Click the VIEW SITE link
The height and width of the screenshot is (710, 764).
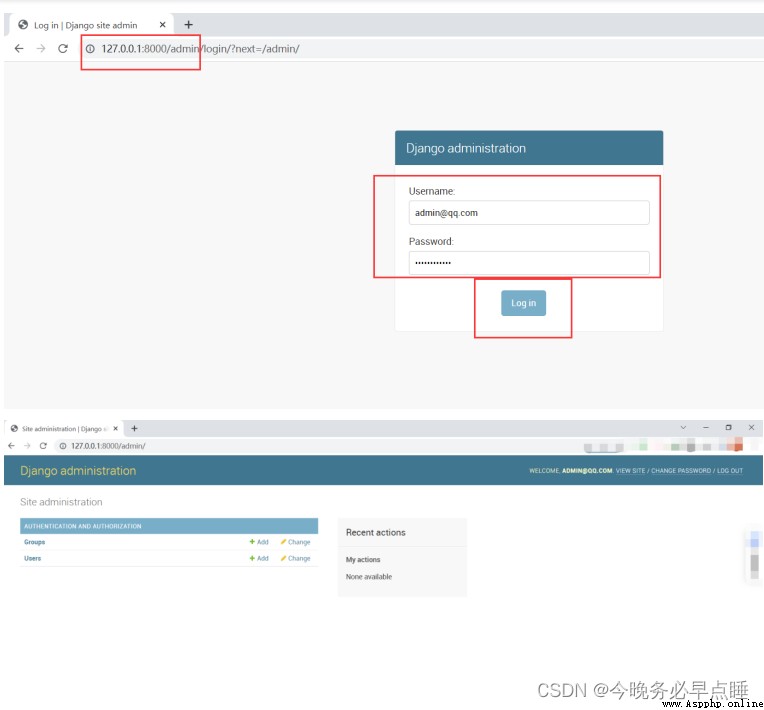[630, 471]
